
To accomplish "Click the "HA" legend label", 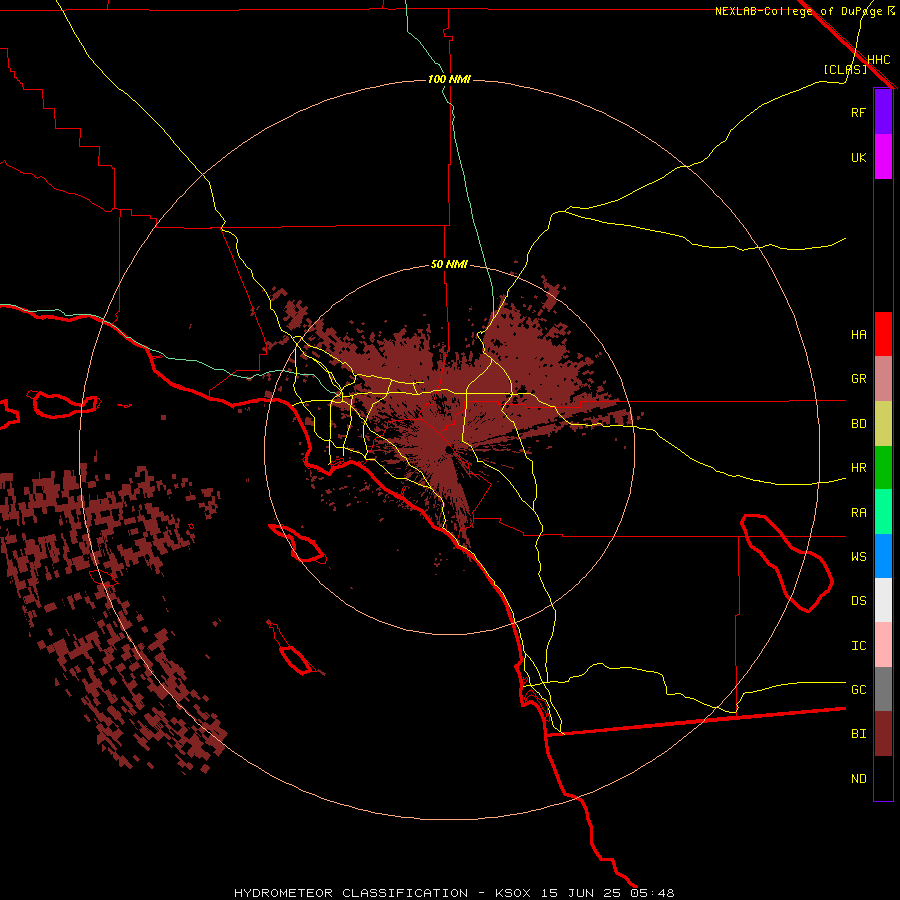I will [858, 335].
